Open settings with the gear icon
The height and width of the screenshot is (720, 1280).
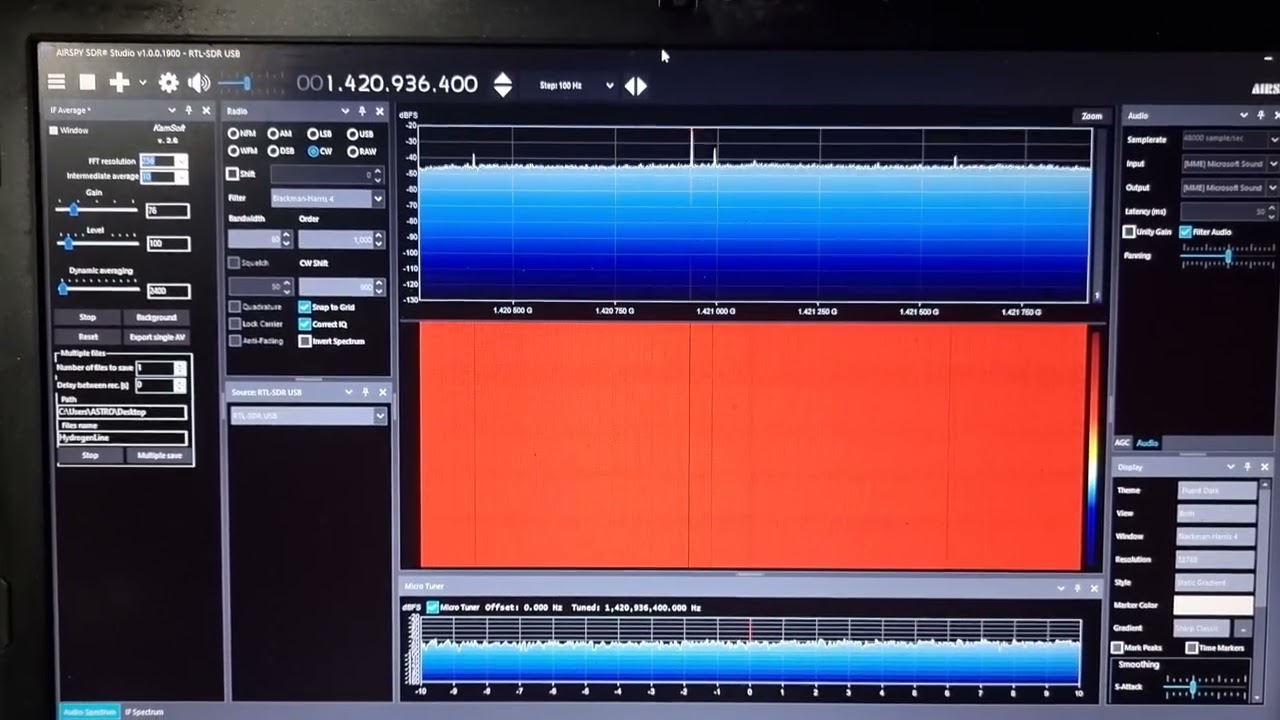coord(168,83)
